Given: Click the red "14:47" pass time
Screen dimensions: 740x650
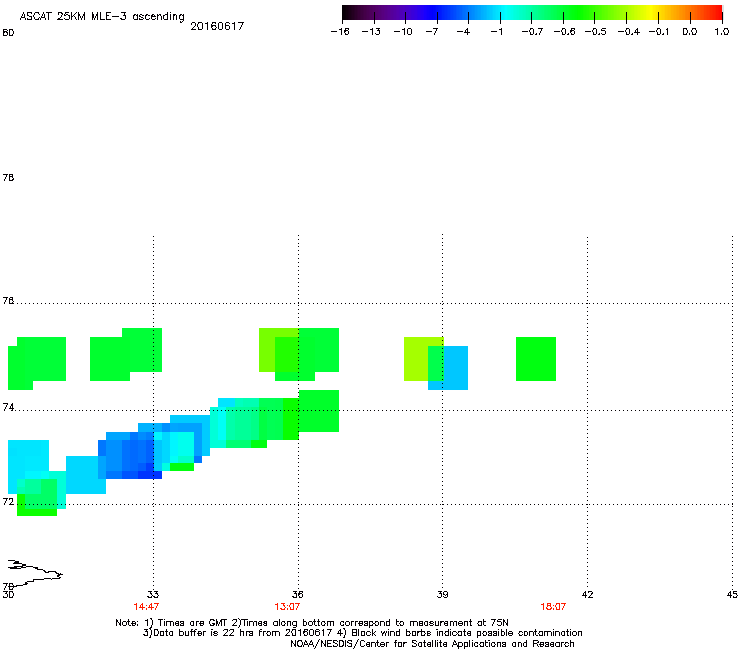Looking at the screenshot, I should click(x=146, y=607).
